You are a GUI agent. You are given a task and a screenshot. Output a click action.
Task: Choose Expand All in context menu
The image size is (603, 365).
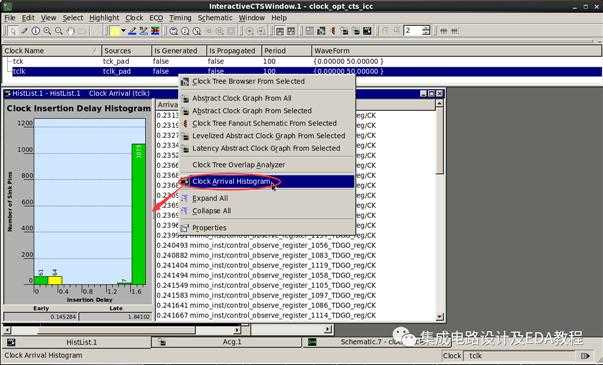pyautogui.click(x=267, y=198)
